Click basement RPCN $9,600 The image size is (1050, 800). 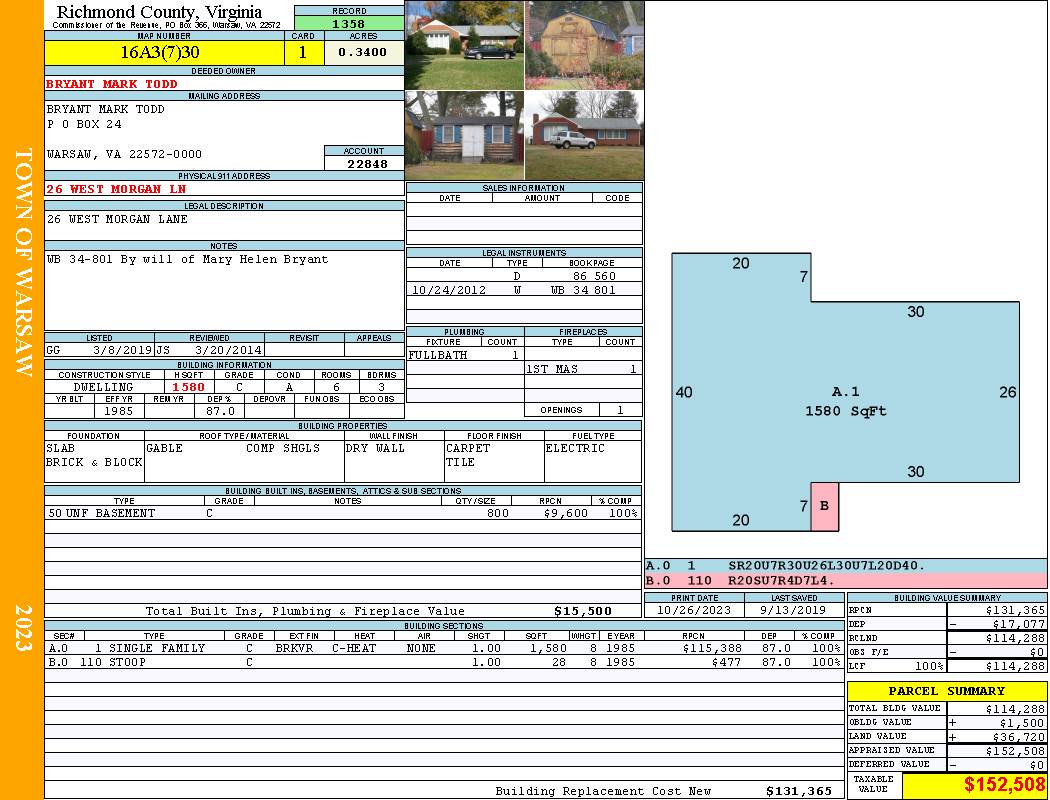[566, 513]
